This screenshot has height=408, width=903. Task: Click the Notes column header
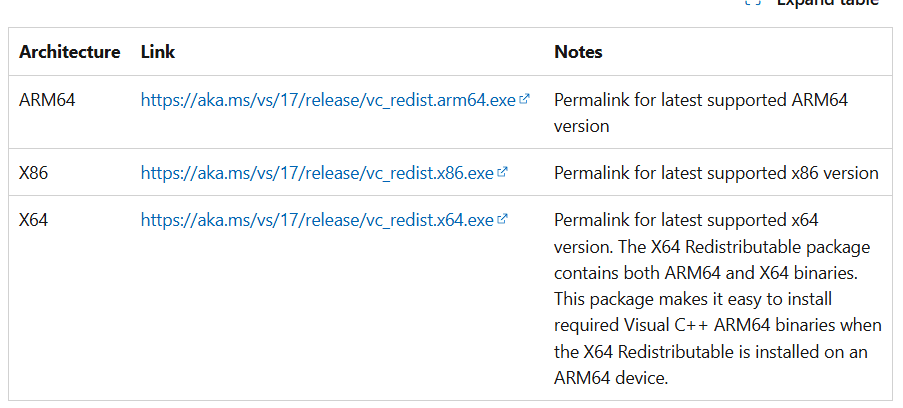[578, 52]
